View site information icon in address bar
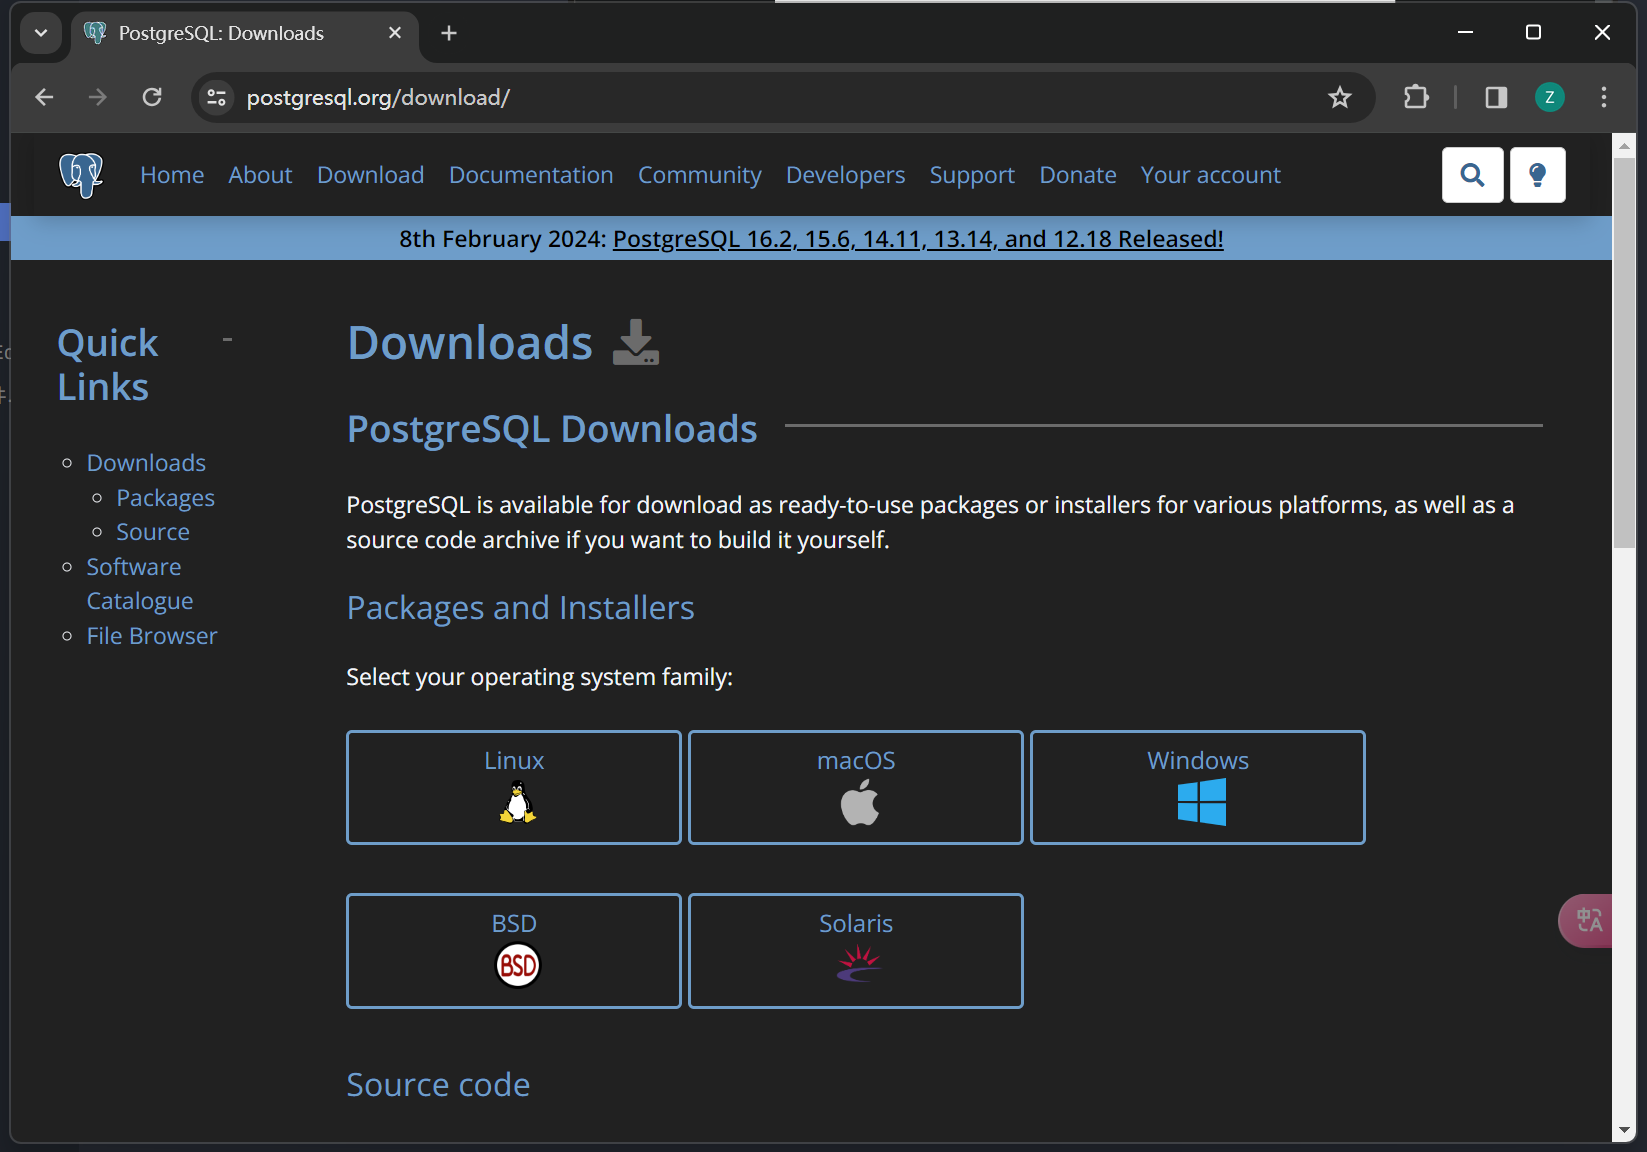Viewport: 1647px width, 1152px height. pyautogui.click(x=216, y=97)
